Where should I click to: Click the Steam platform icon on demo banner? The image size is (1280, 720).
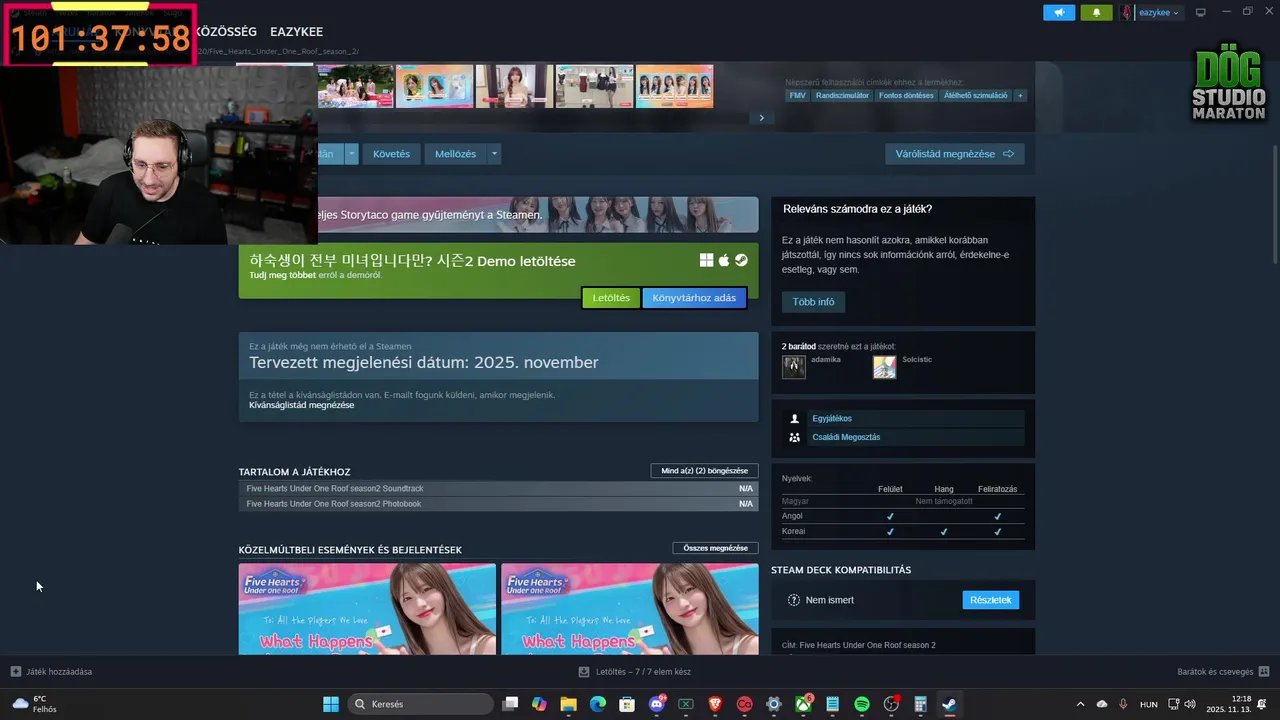pos(741,260)
